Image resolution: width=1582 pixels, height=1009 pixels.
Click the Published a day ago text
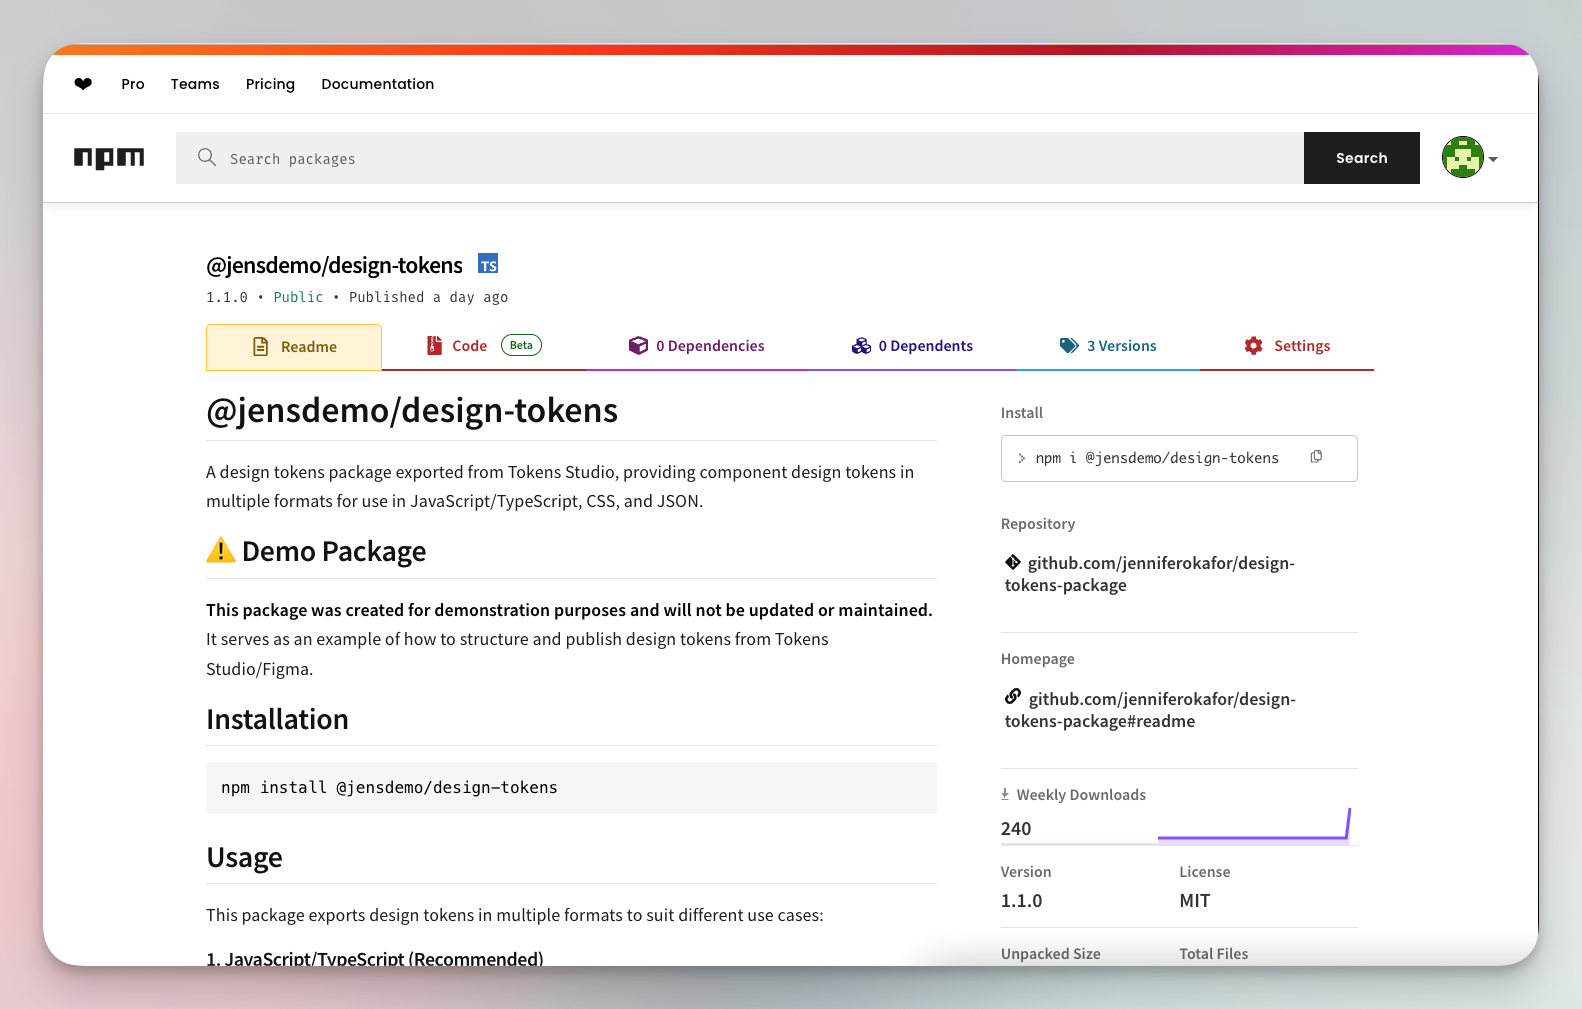point(428,297)
